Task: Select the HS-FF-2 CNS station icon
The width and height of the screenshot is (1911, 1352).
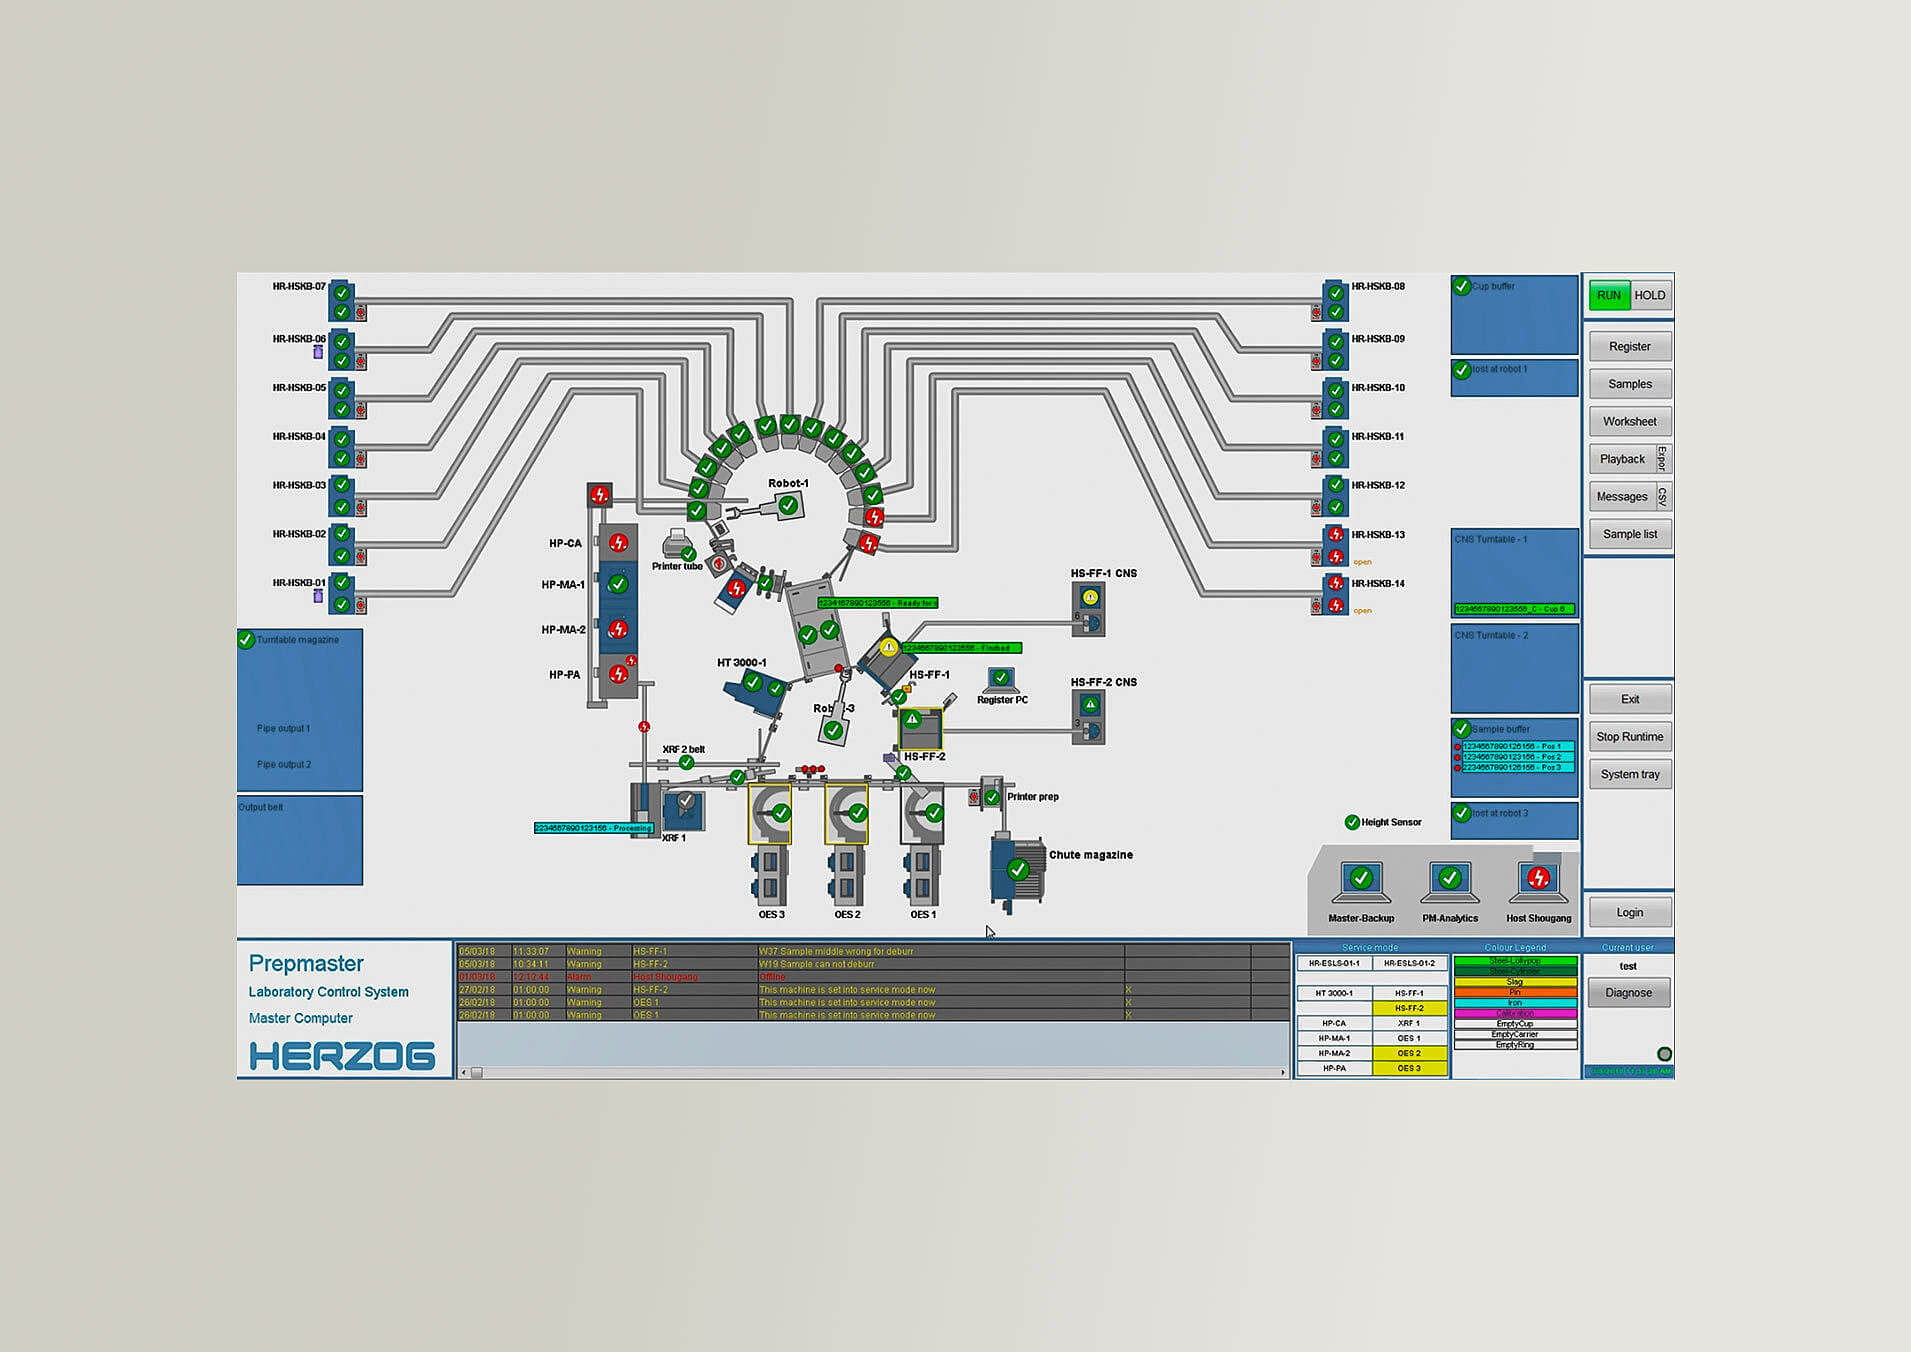Action: click(1089, 718)
